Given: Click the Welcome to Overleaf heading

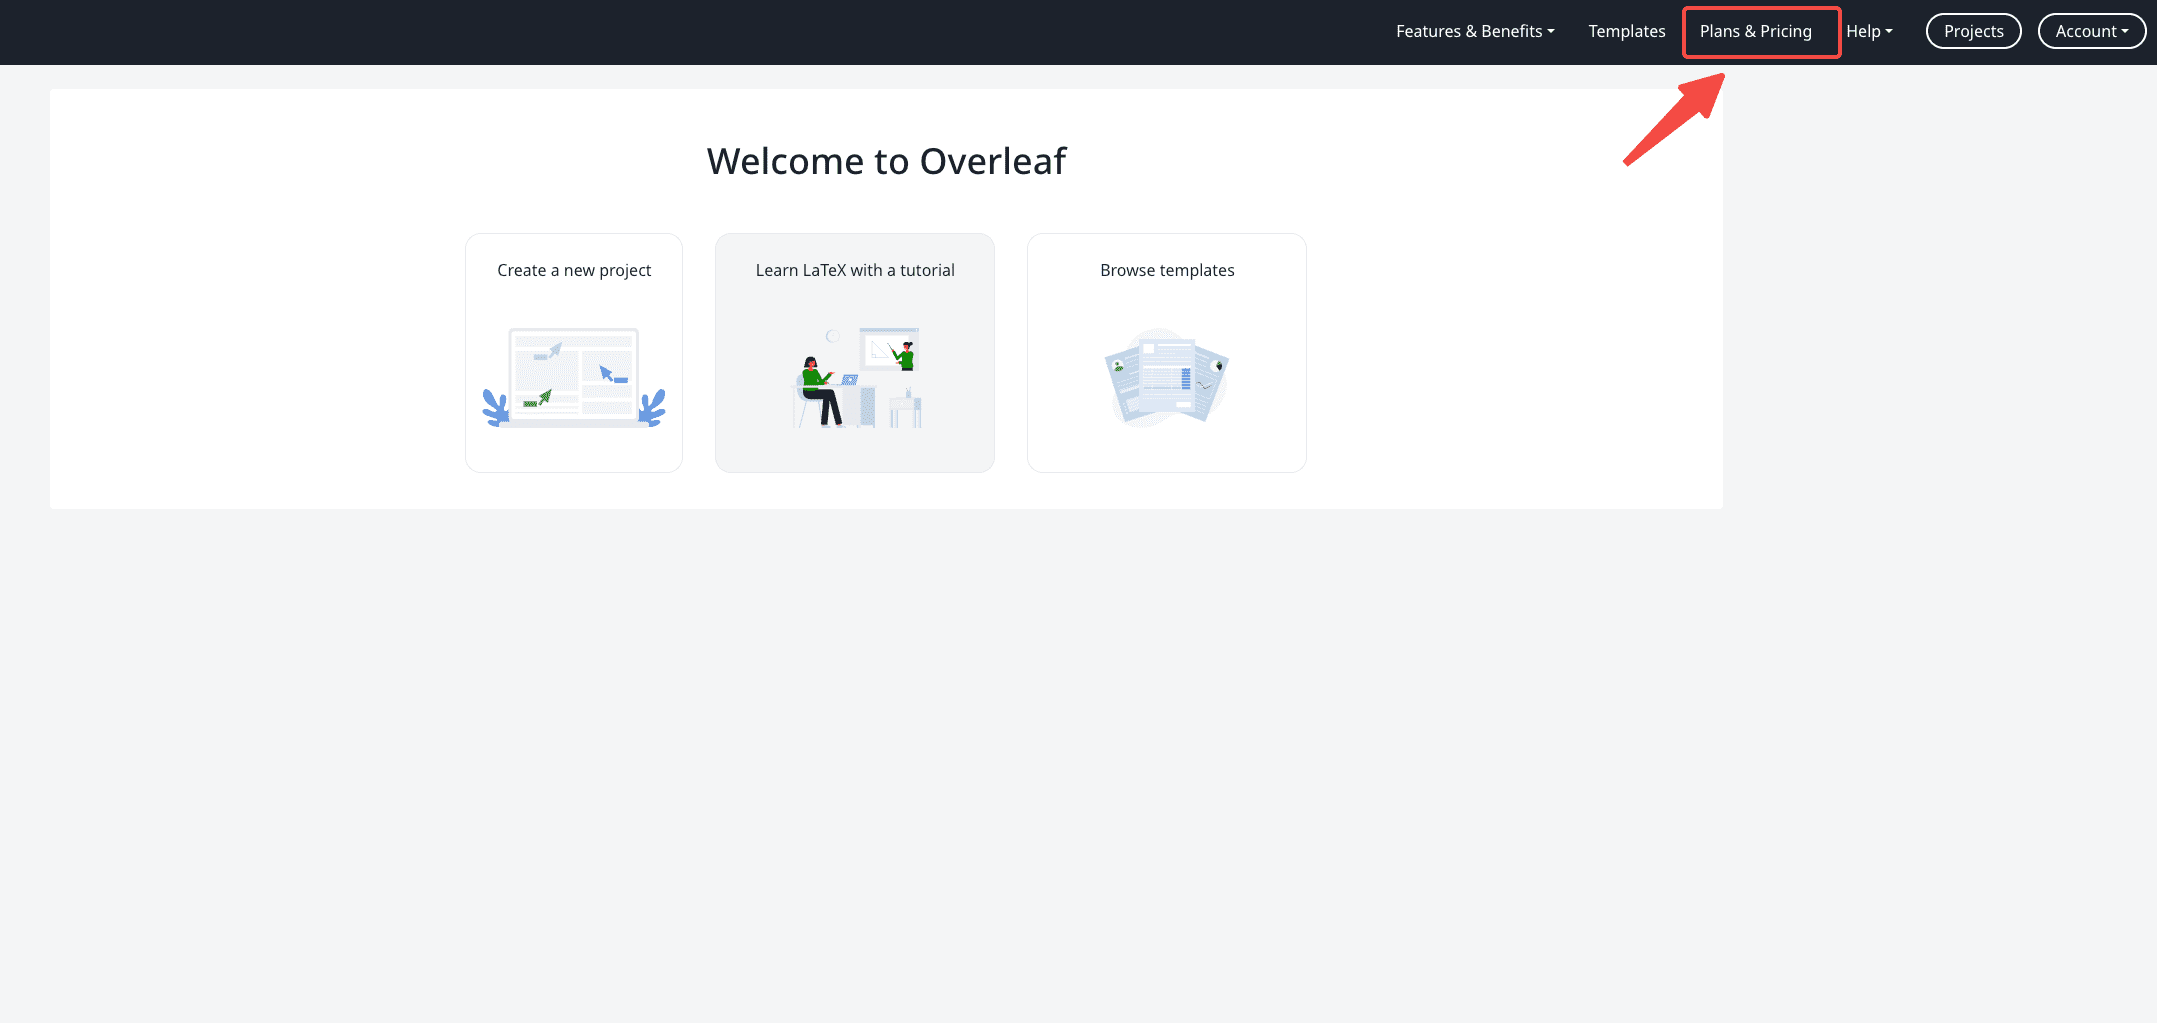Looking at the screenshot, I should (886, 161).
